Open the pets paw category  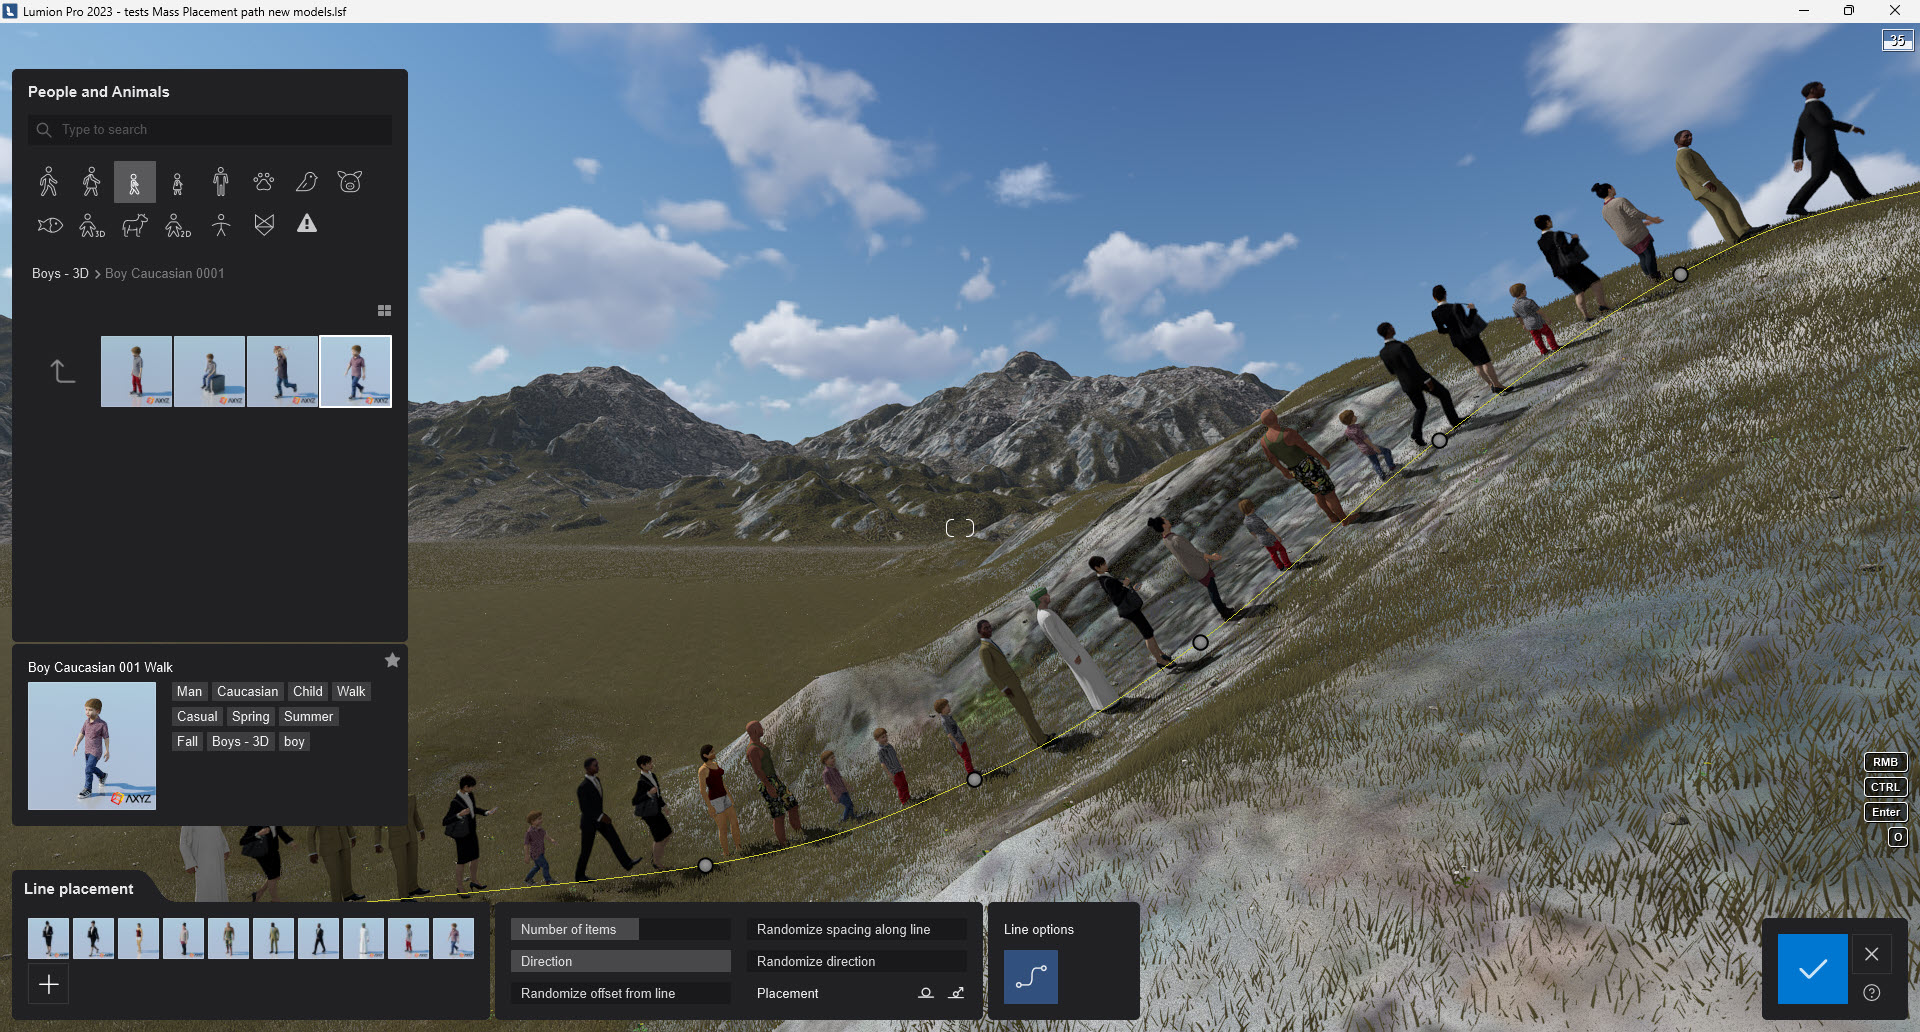click(262, 181)
